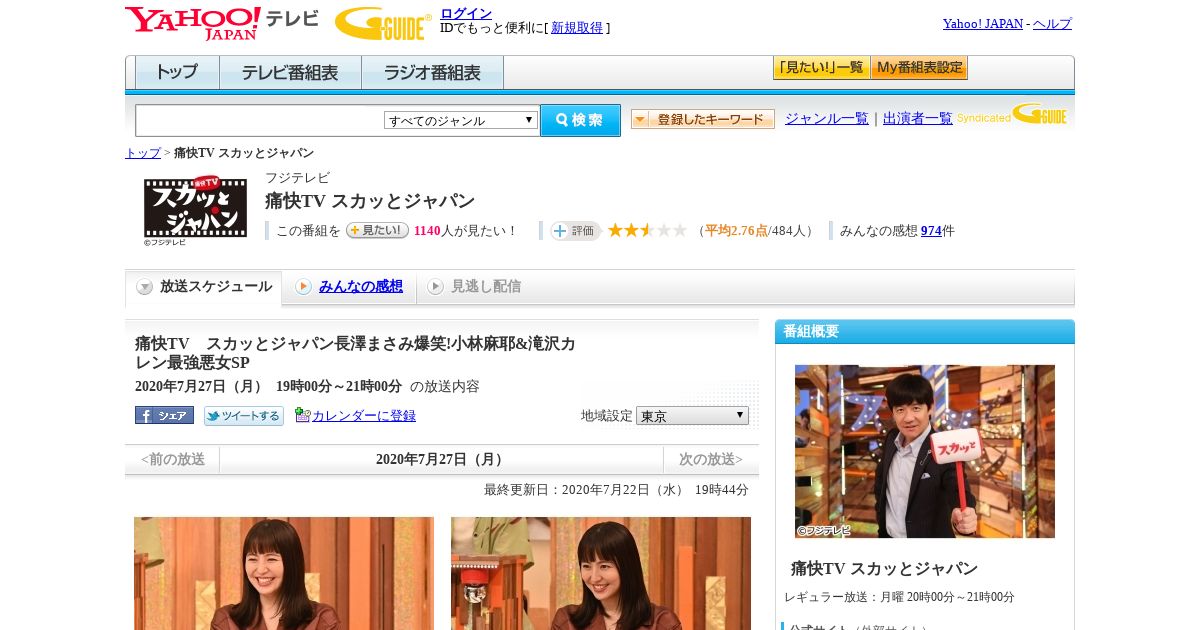The height and width of the screenshot is (630, 1200).
Task: Click the フジテレビ broadcaster label
Action: click(297, 178)
